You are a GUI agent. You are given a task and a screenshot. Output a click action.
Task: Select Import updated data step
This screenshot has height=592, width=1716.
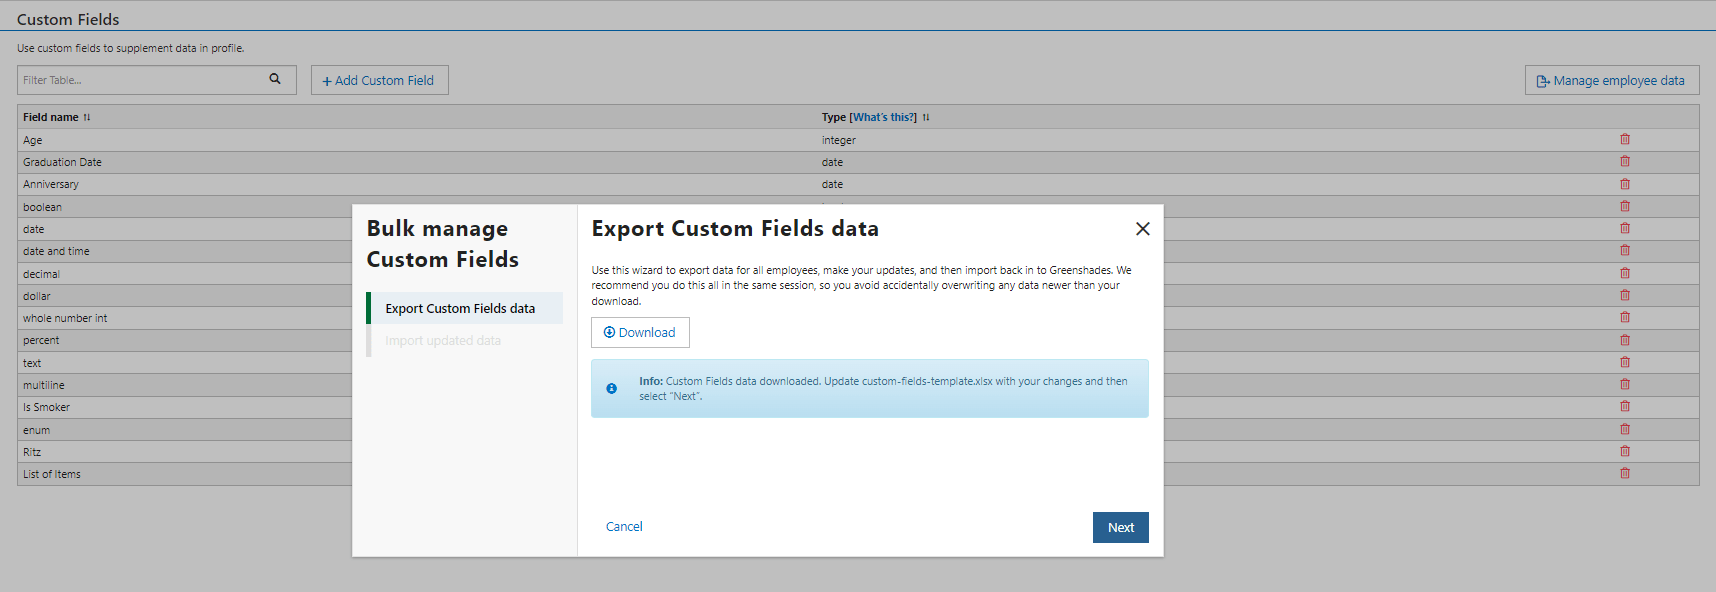(x=443, y=341)
